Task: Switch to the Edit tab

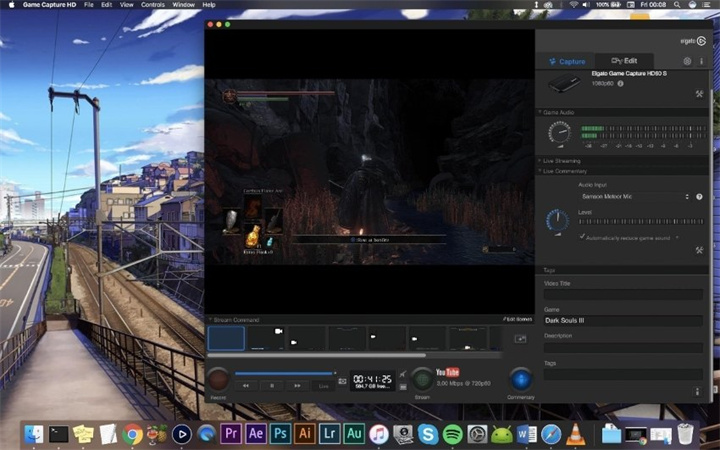Action: point(624,61)
